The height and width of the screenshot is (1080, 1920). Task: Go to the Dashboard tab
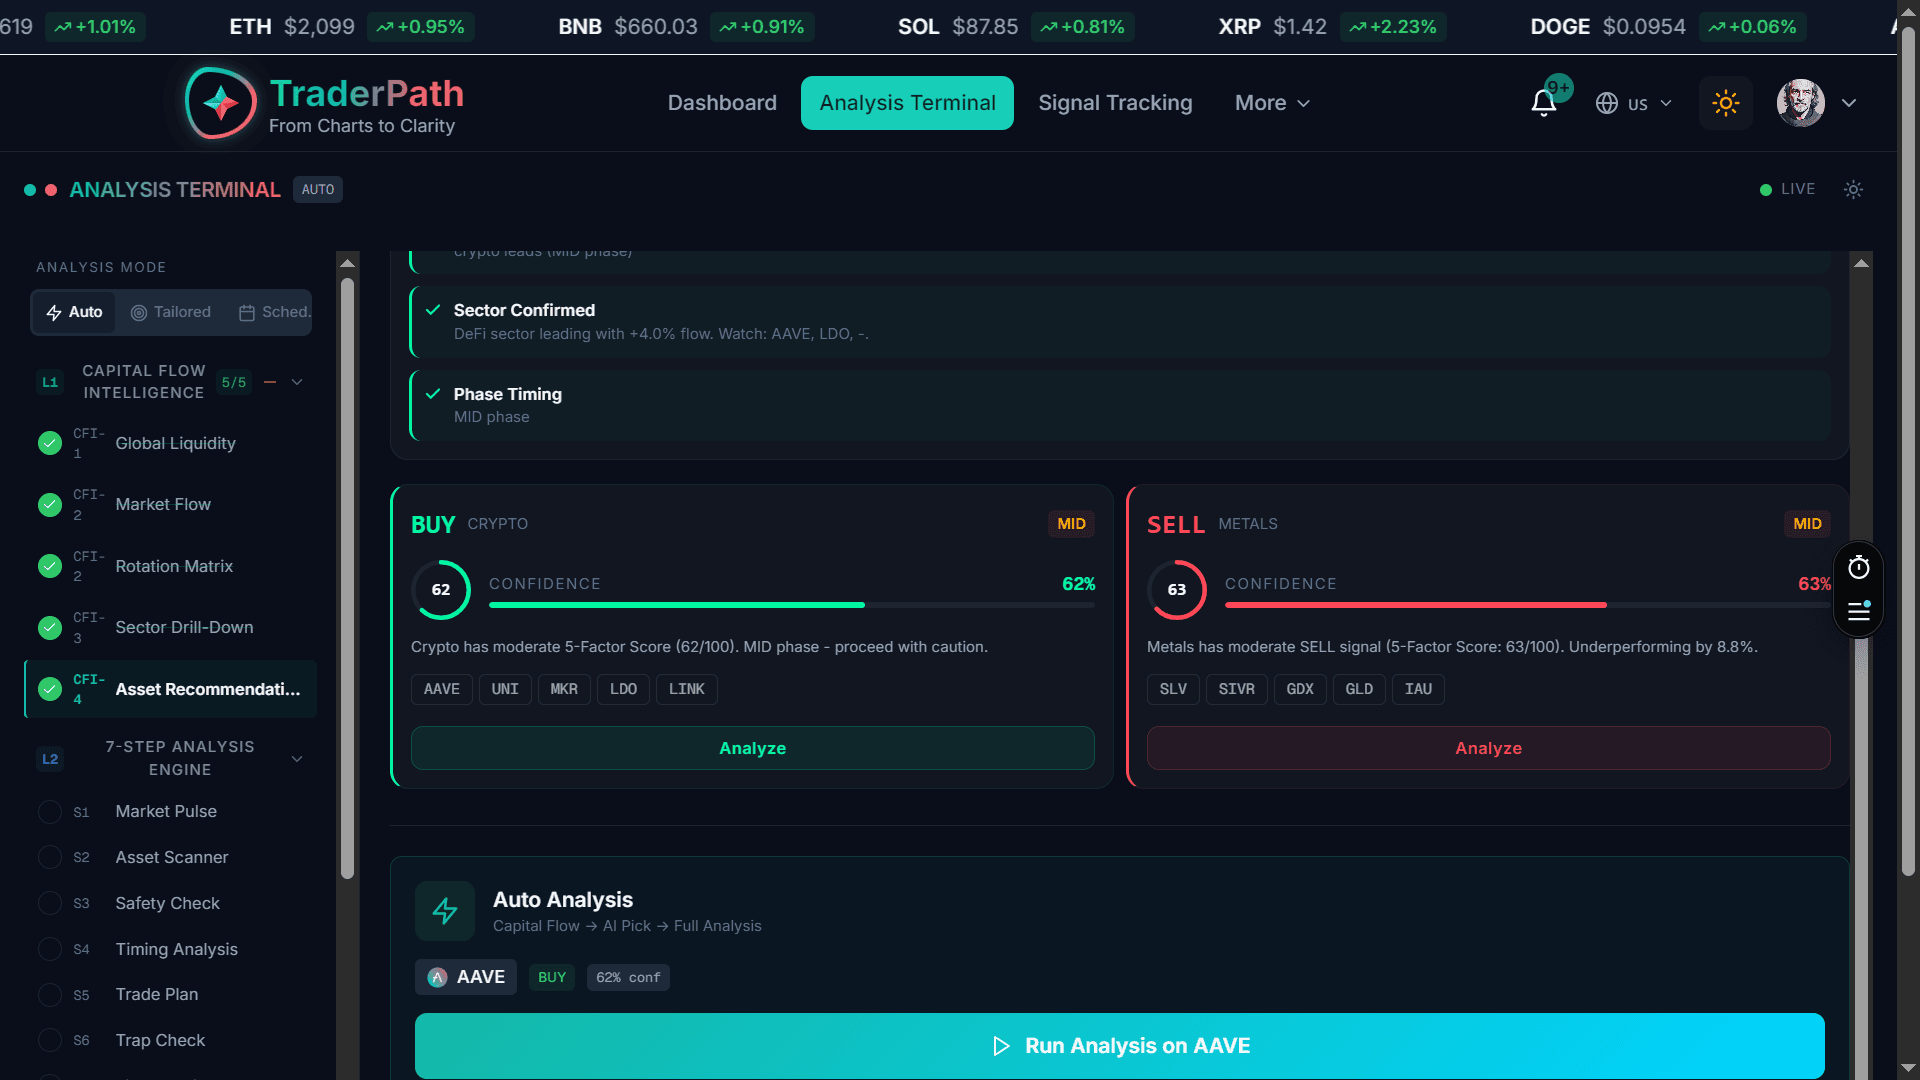[722, 103]
